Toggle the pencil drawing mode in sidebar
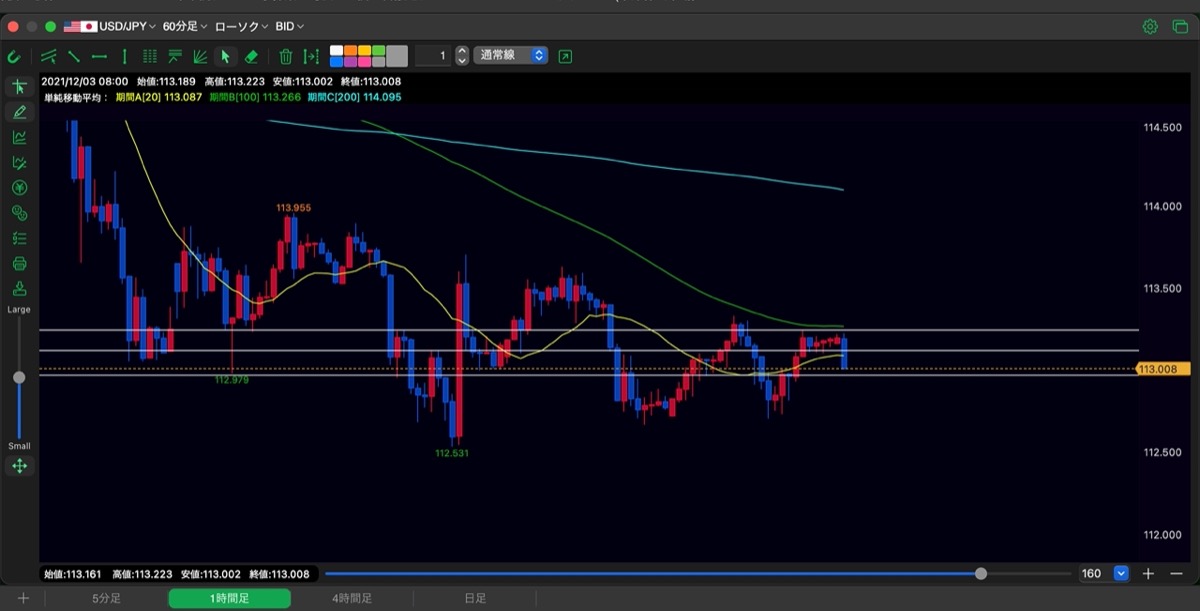Screen dimensions: 1200x611 click(19, 112)
